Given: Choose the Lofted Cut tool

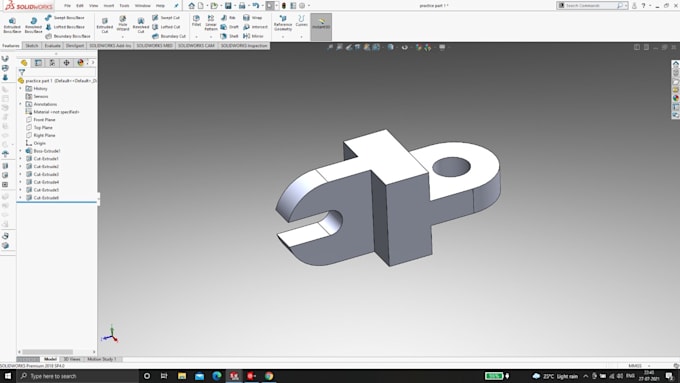Looking at the screenshot, I should (x=166, y=27).
